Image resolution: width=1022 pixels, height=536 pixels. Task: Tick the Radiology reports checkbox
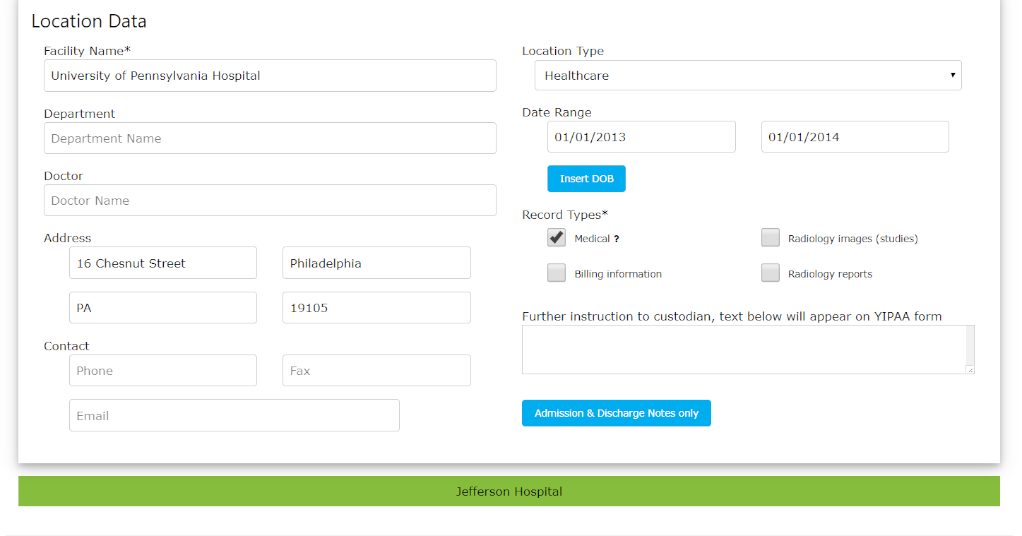(770, 273)
